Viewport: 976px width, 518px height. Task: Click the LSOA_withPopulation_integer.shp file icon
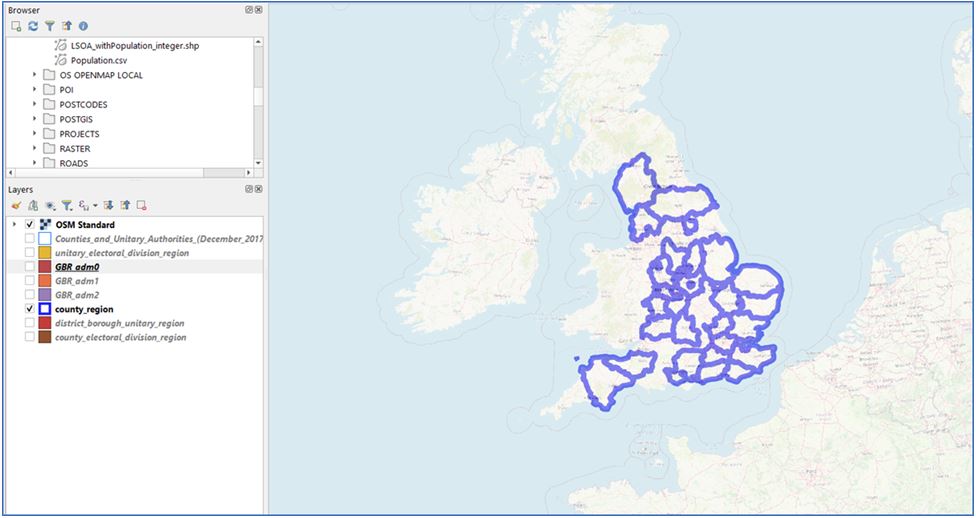tap(60, 45)
